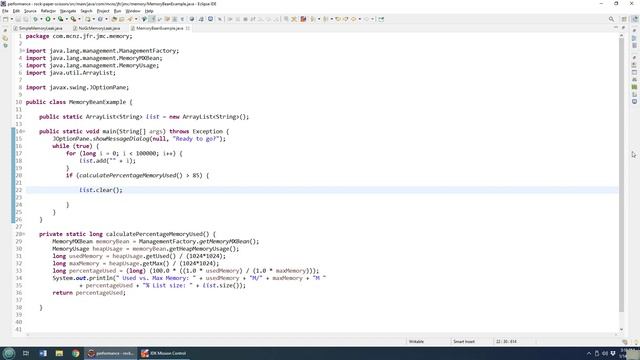The width and height of the screenshot is (640, 360).
Task: Switch to JDK Mission Control taskbar window
Action: point(164,353)
